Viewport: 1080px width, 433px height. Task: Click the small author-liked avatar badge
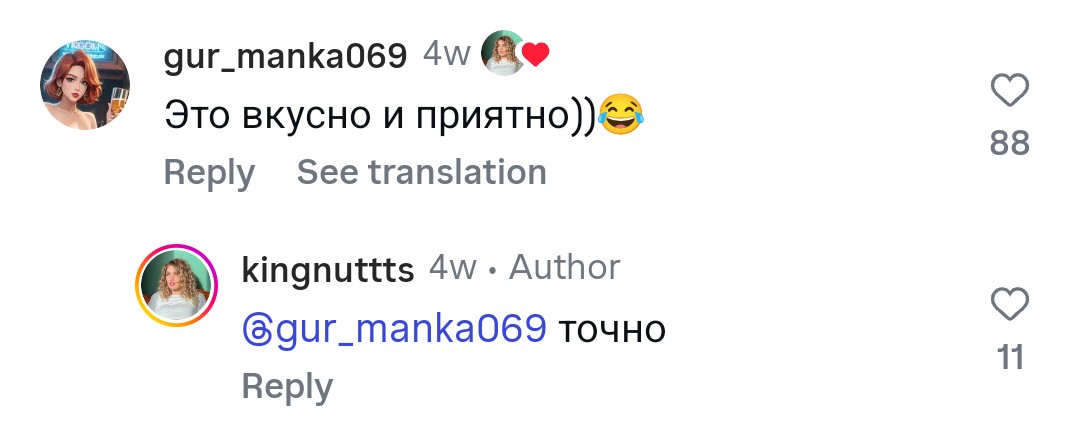point(505,54)
